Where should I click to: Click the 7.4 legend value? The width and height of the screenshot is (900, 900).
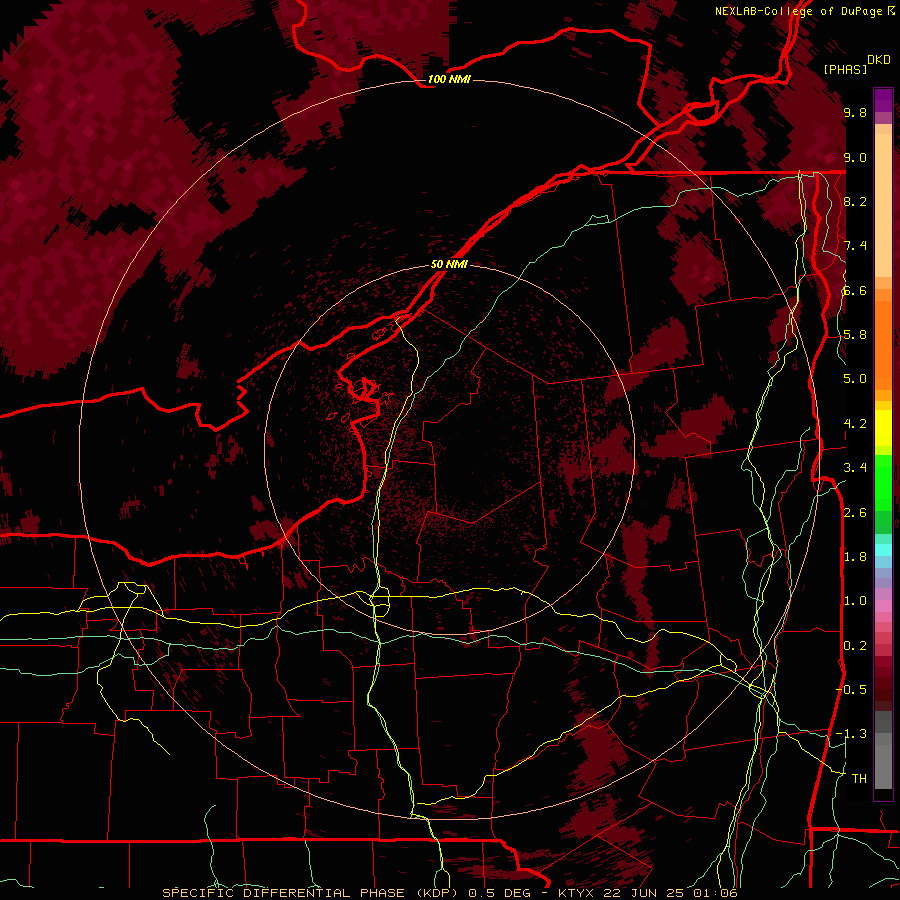[855, 246]
